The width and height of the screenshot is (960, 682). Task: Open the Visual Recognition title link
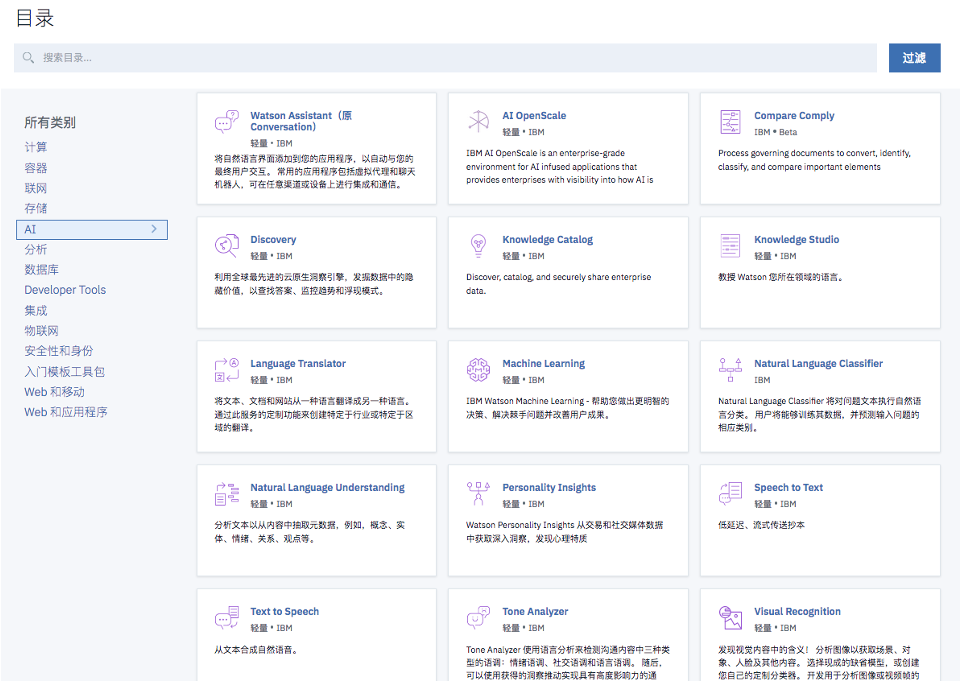(x=797, y=612)
